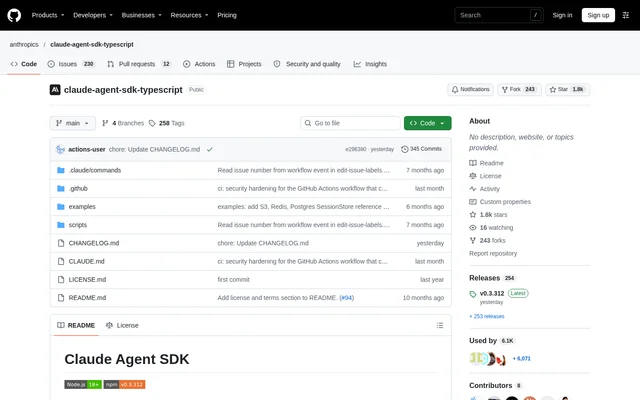
Task: Open the Readme link in About
Action: 487,163
